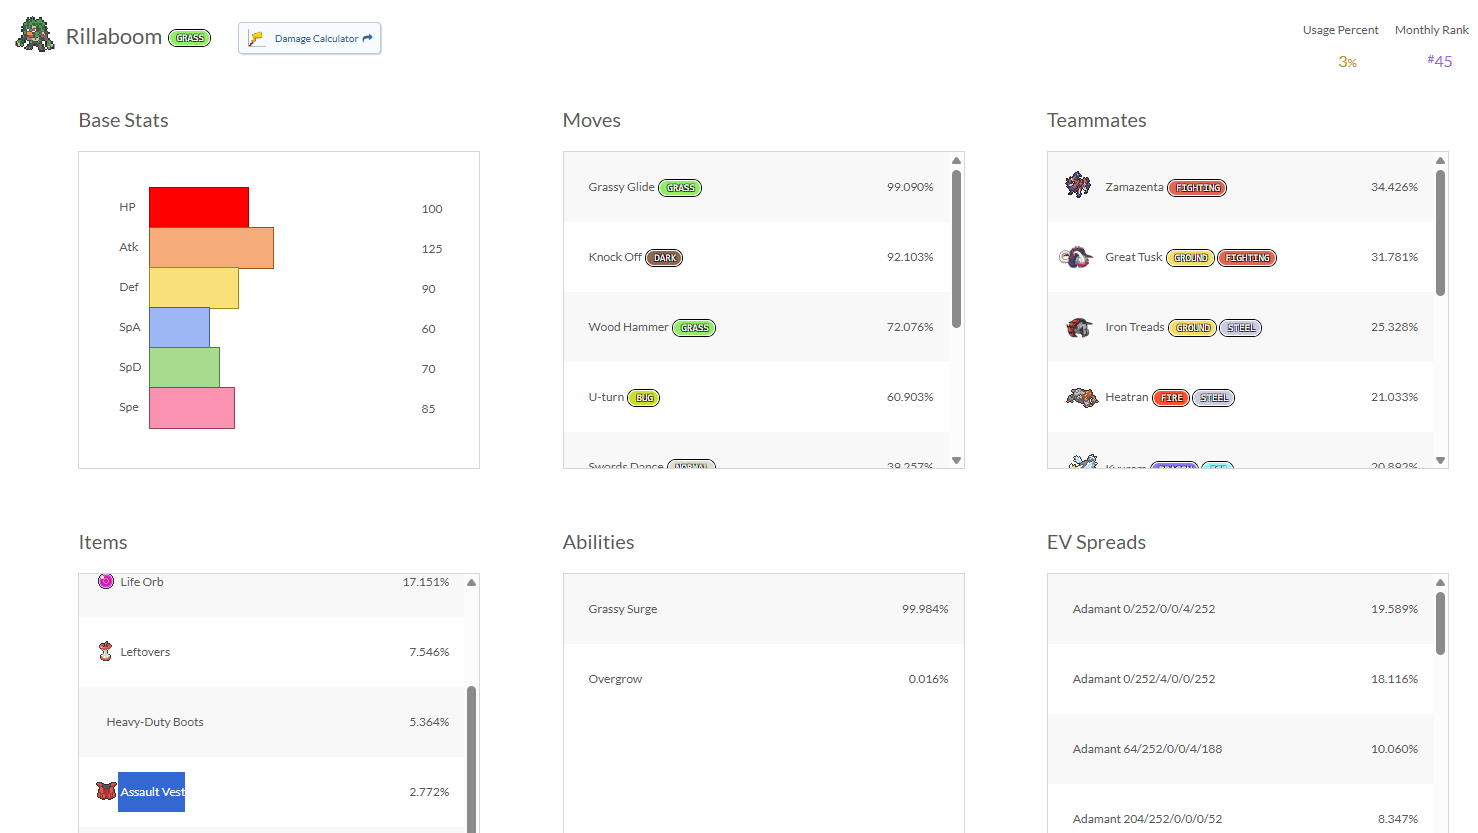Open the Iron Treads teammate link
Viewport: 1478px width, 833px height.
click(x=1135, y=327)
